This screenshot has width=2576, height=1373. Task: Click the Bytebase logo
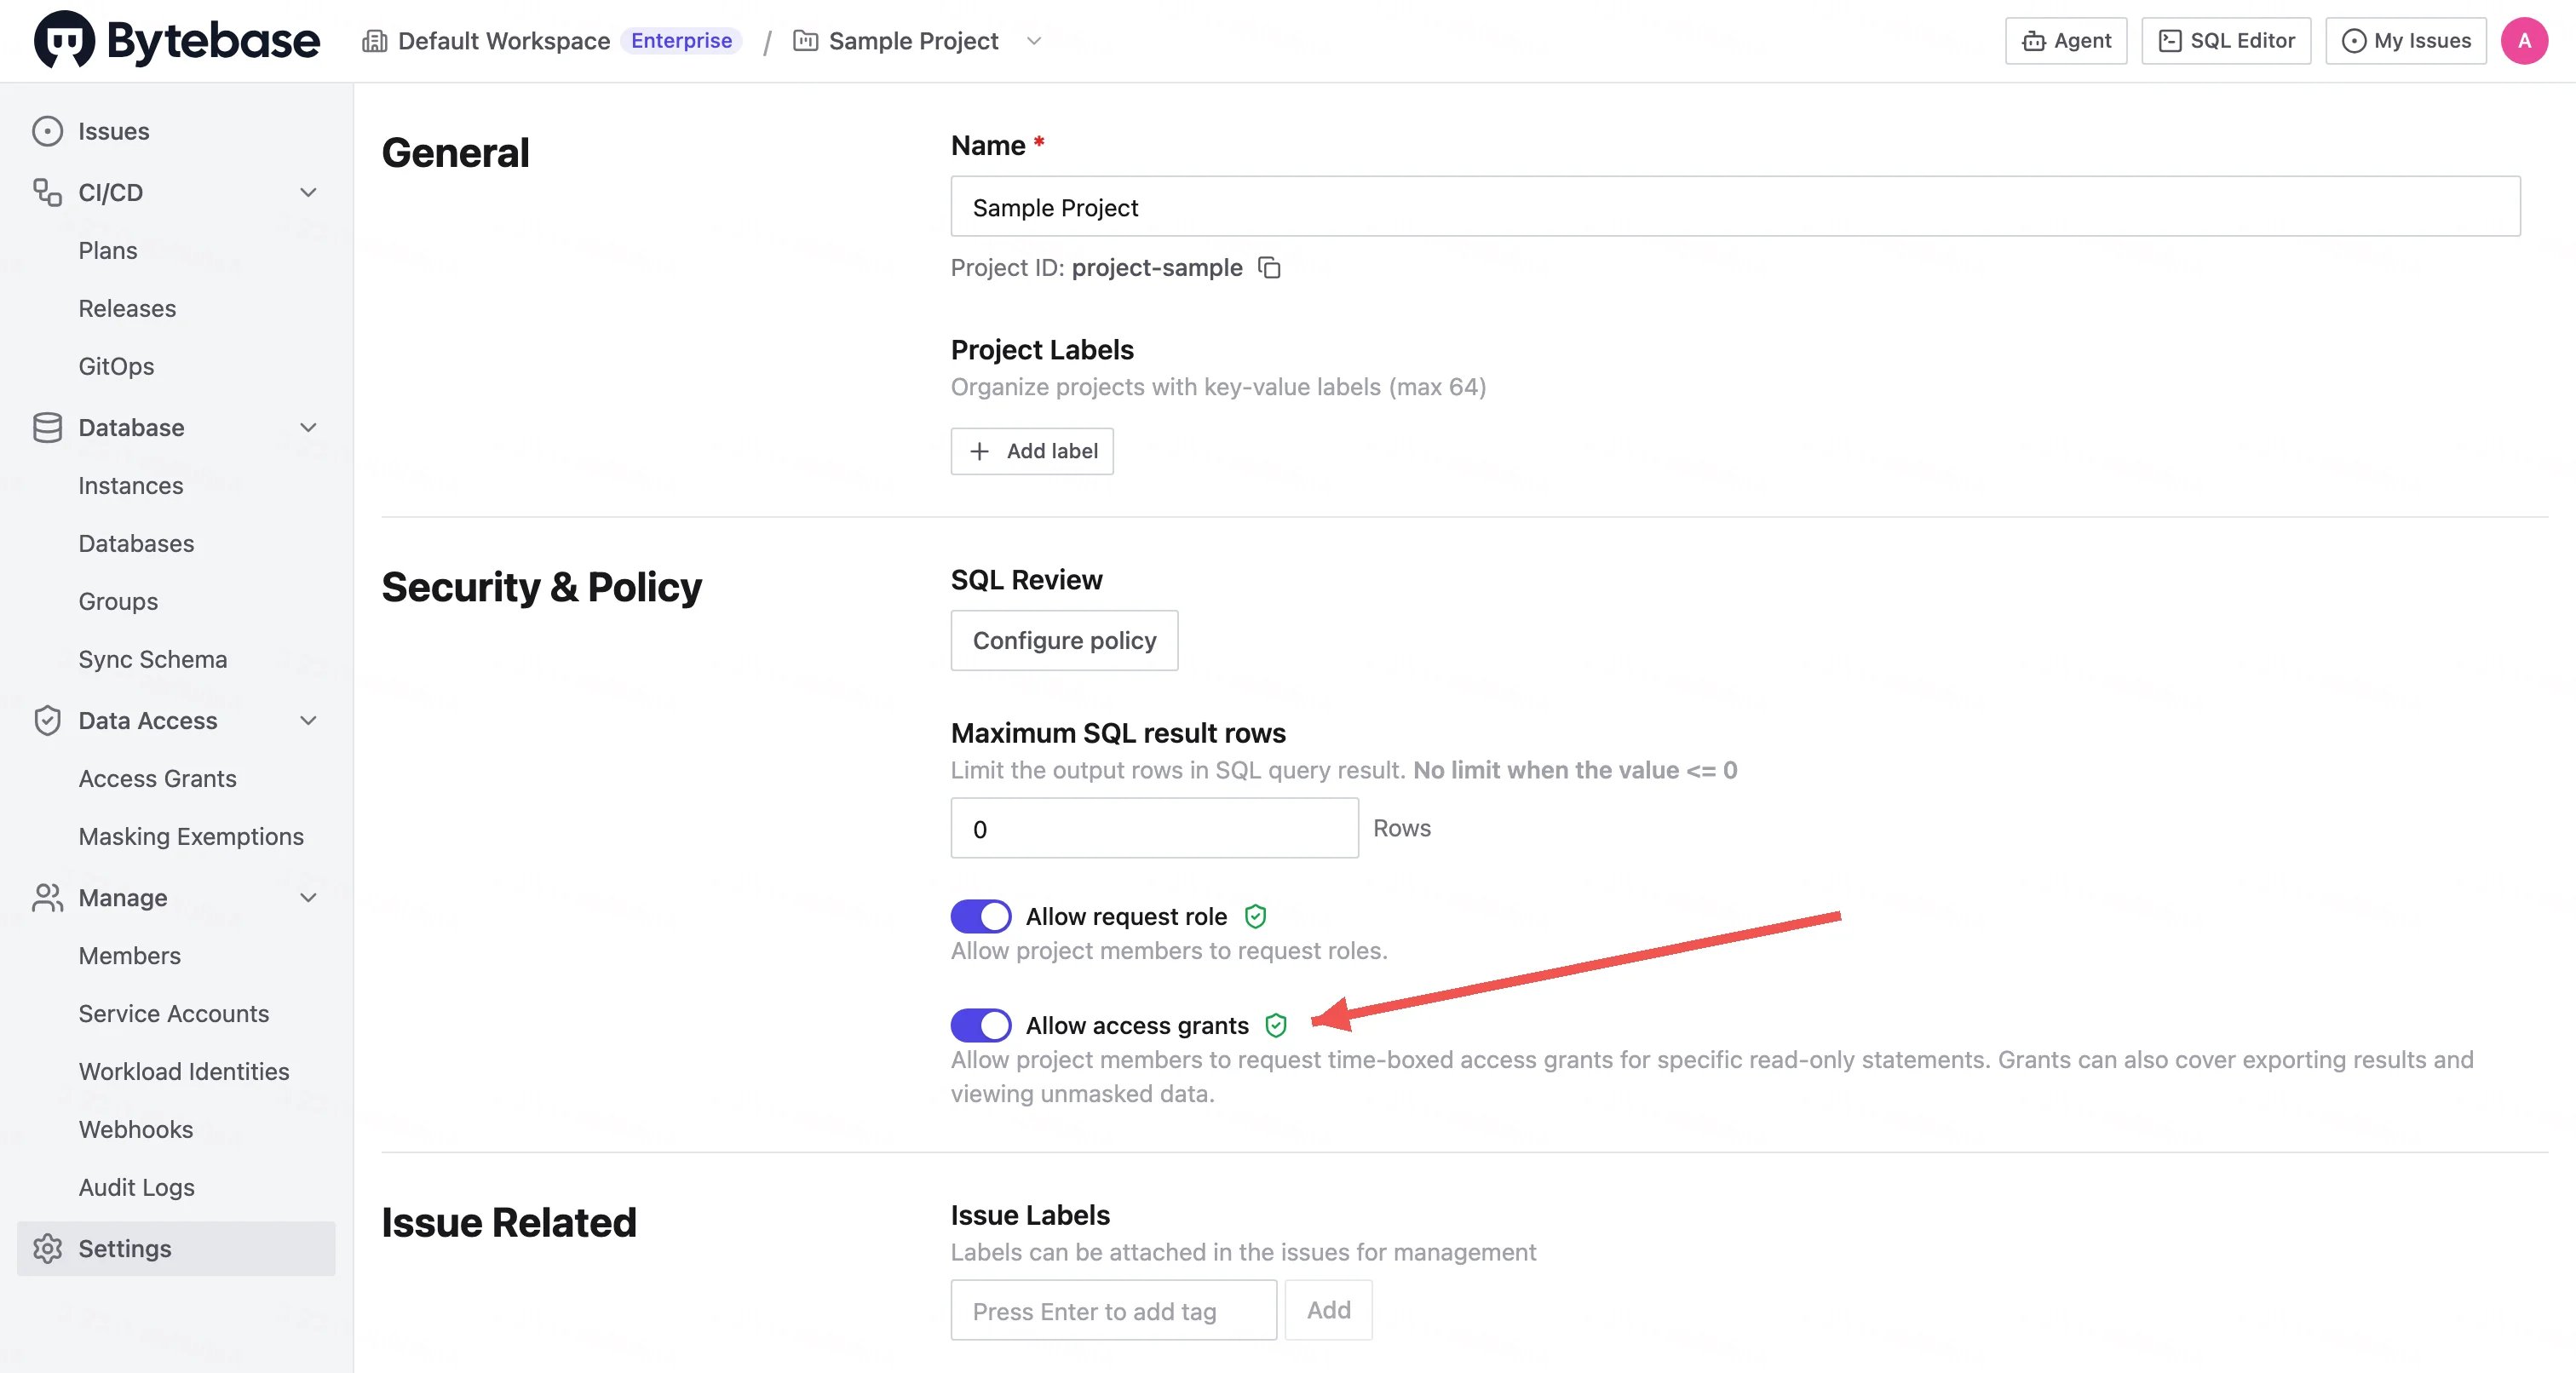pos(177,40)
